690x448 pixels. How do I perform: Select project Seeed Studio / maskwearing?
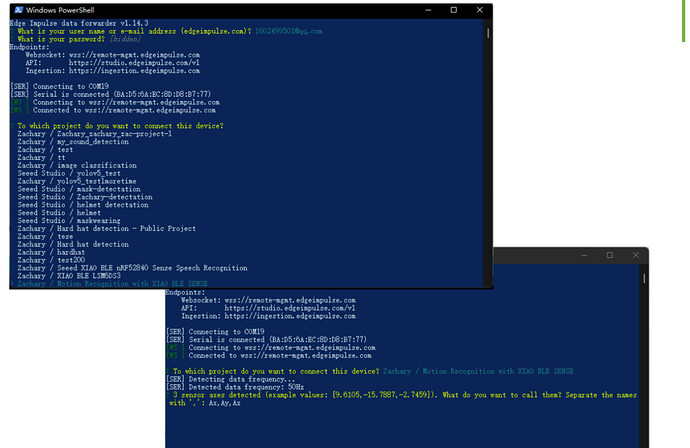click(69, 220)
